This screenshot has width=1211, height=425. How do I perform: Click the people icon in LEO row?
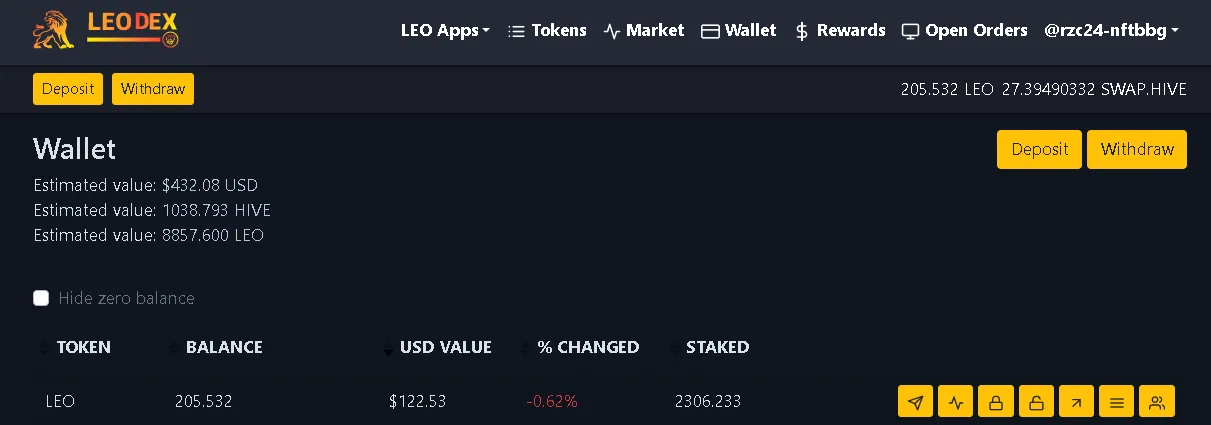pos(1157,402)
